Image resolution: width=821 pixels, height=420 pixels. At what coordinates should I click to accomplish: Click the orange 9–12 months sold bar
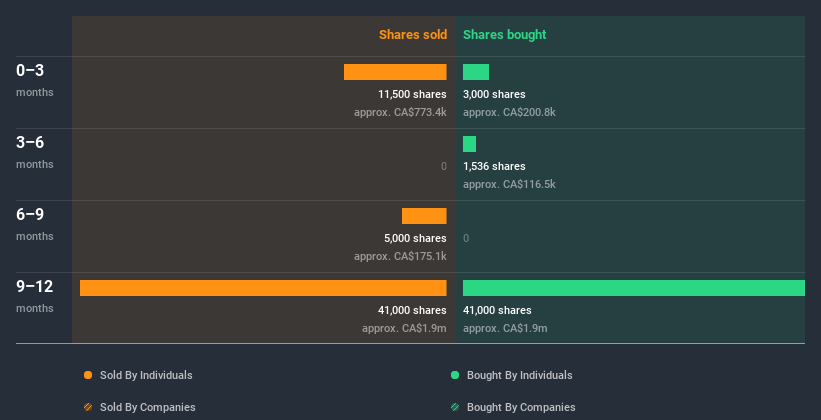click(x=263, y=288)
